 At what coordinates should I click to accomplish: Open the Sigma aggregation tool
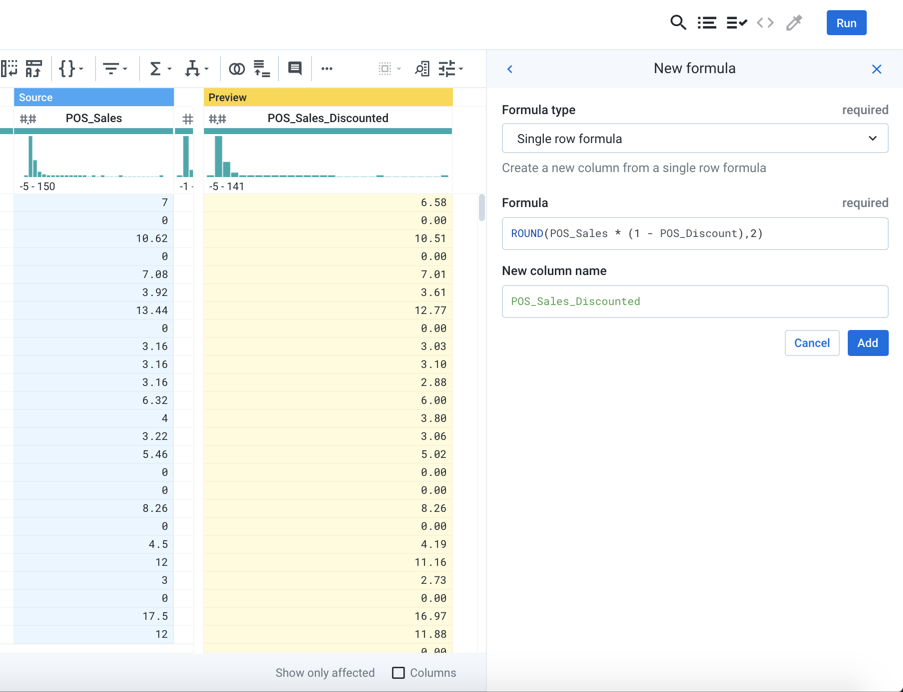(x=153, y=68)
